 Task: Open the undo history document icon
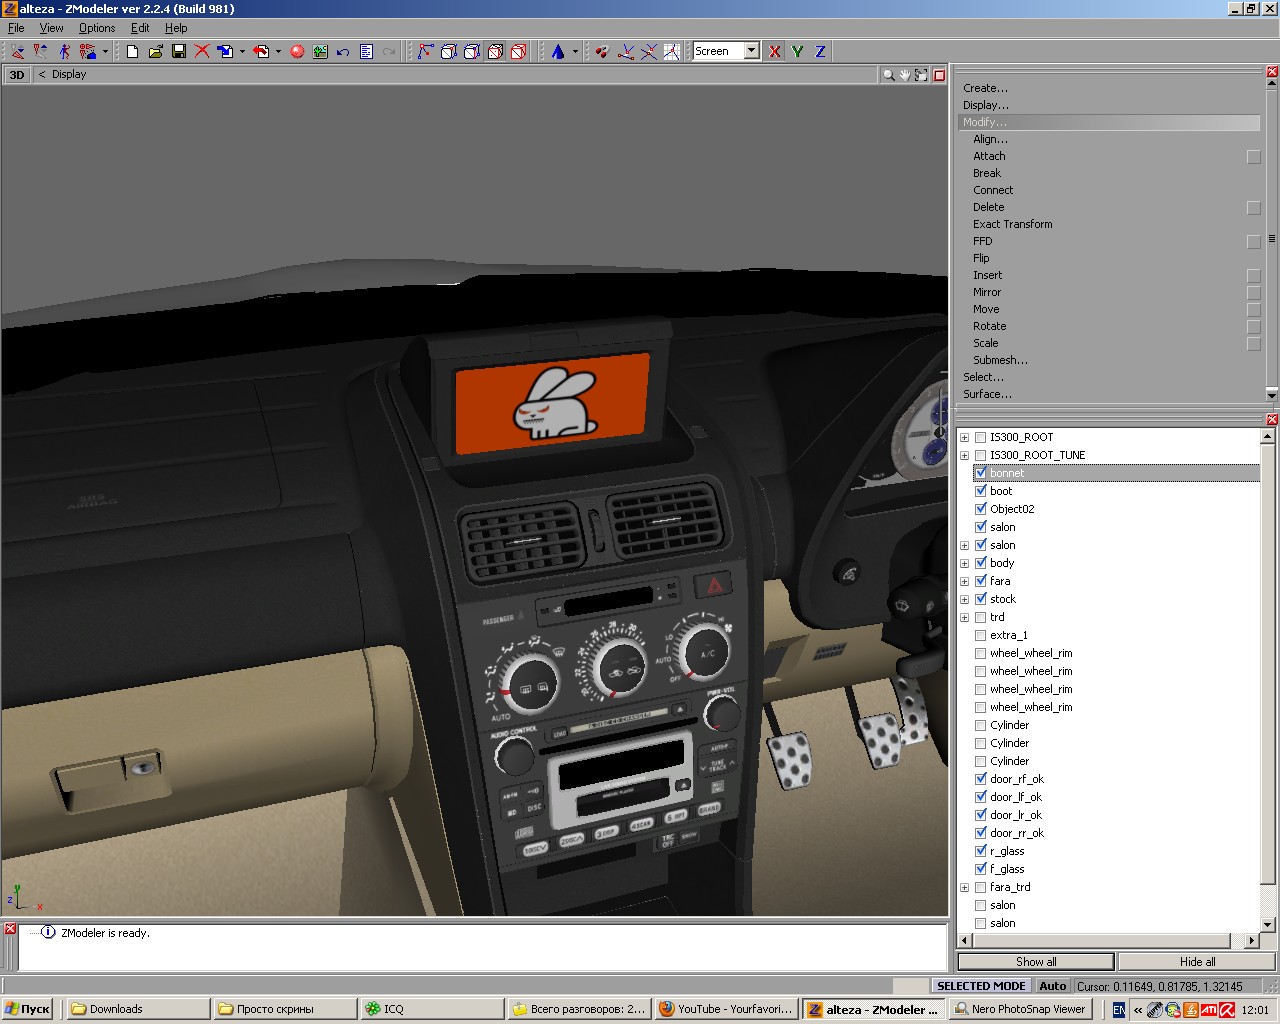(x=366, y=51)
